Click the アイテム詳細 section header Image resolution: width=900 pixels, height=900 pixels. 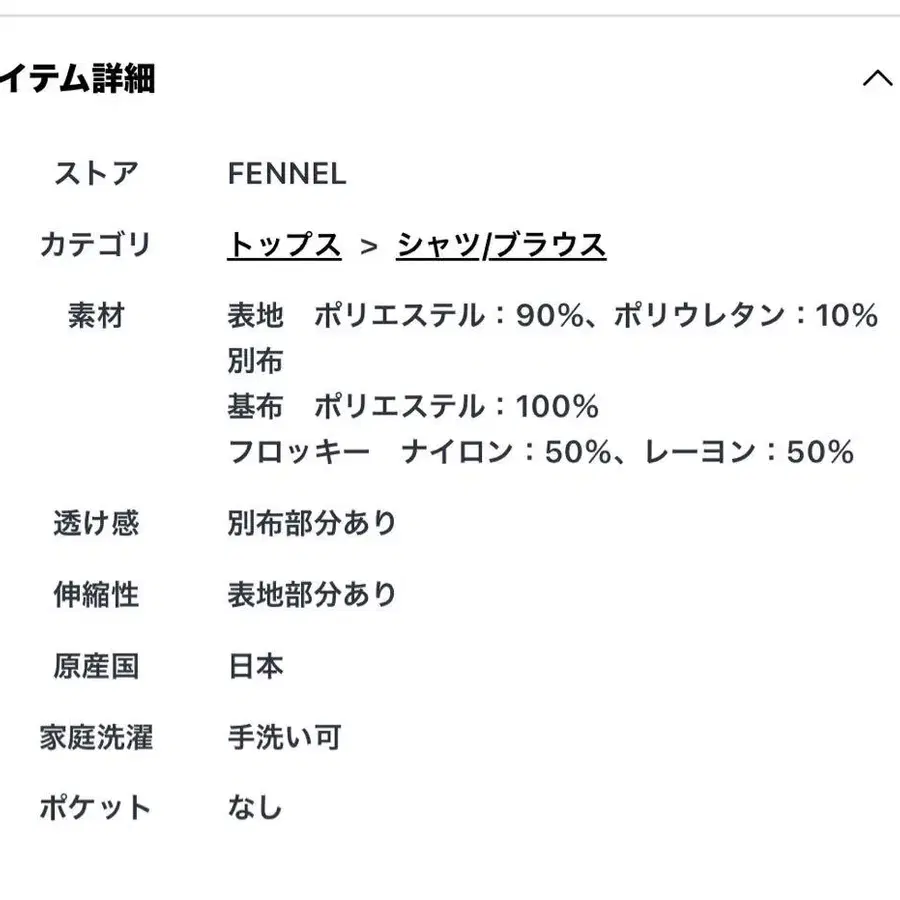coord(78,78)
